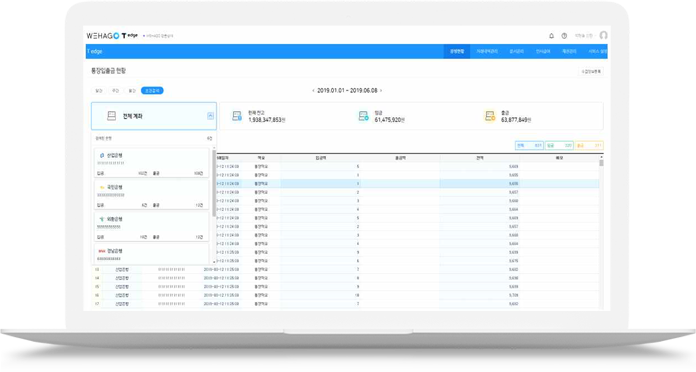Select table row numbered 14
696x372 pixels.
click(345, 278)
